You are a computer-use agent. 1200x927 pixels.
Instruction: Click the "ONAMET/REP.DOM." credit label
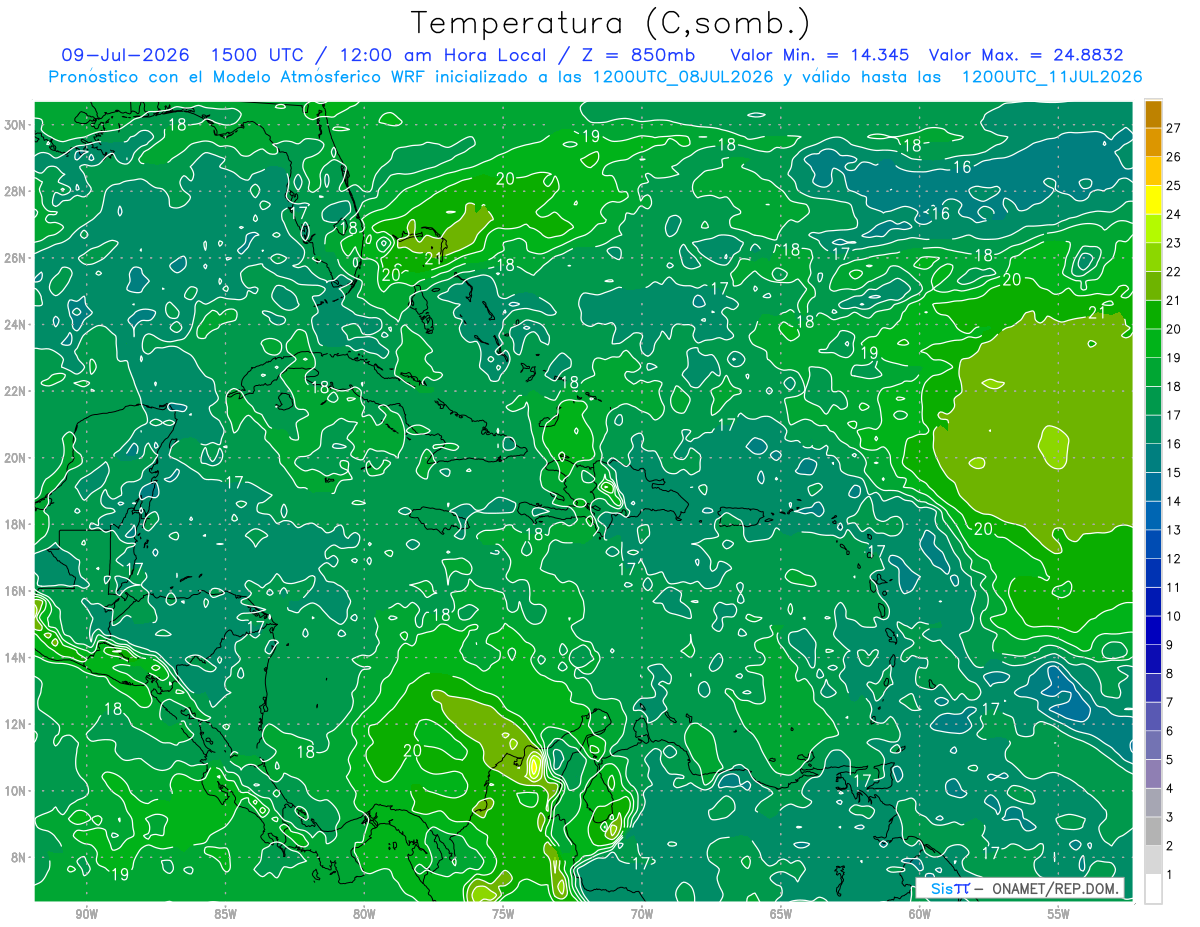1053,889
